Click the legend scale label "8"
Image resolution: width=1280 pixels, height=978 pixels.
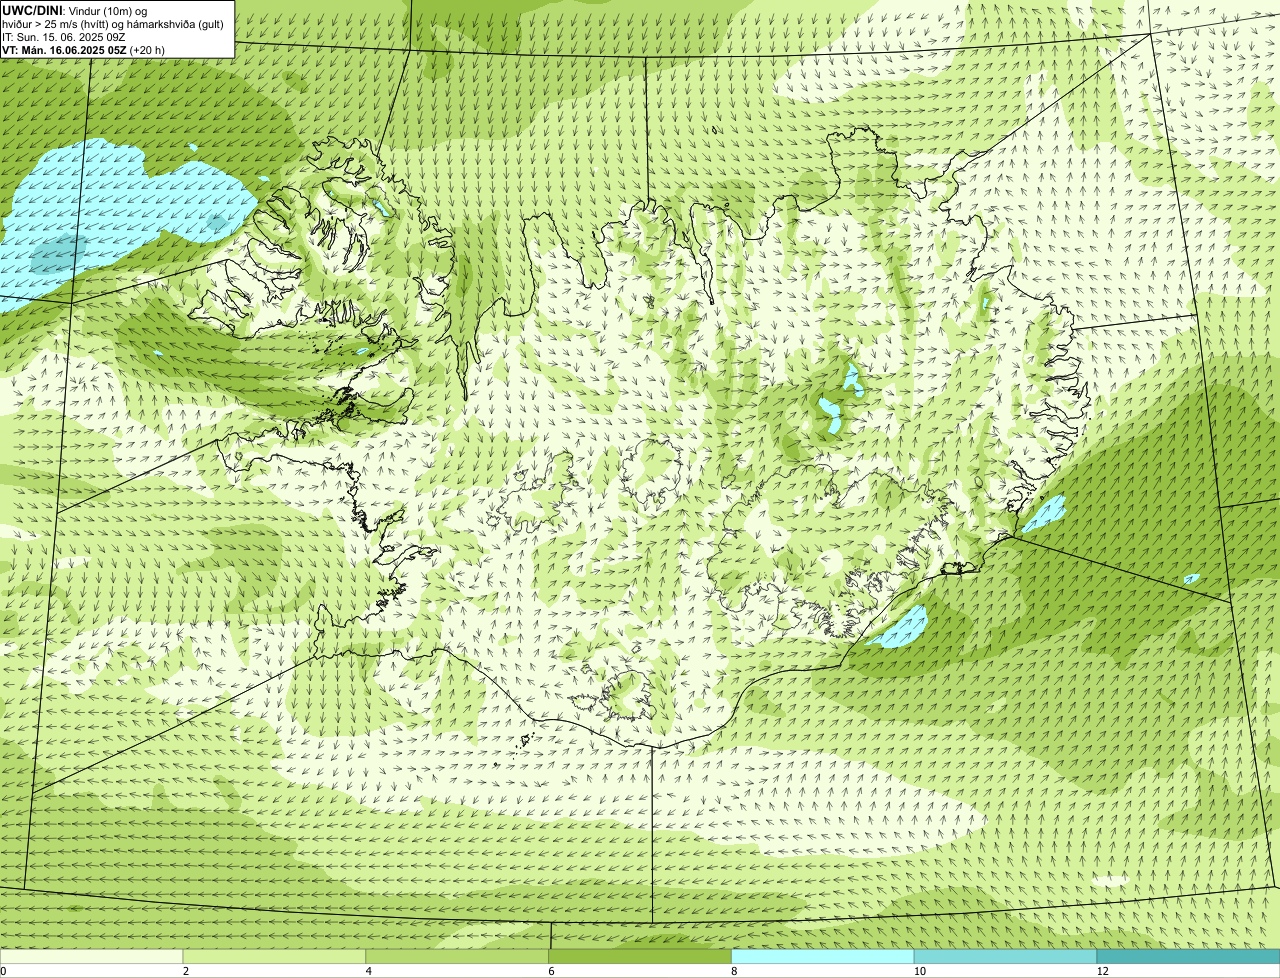coord(734,971)
